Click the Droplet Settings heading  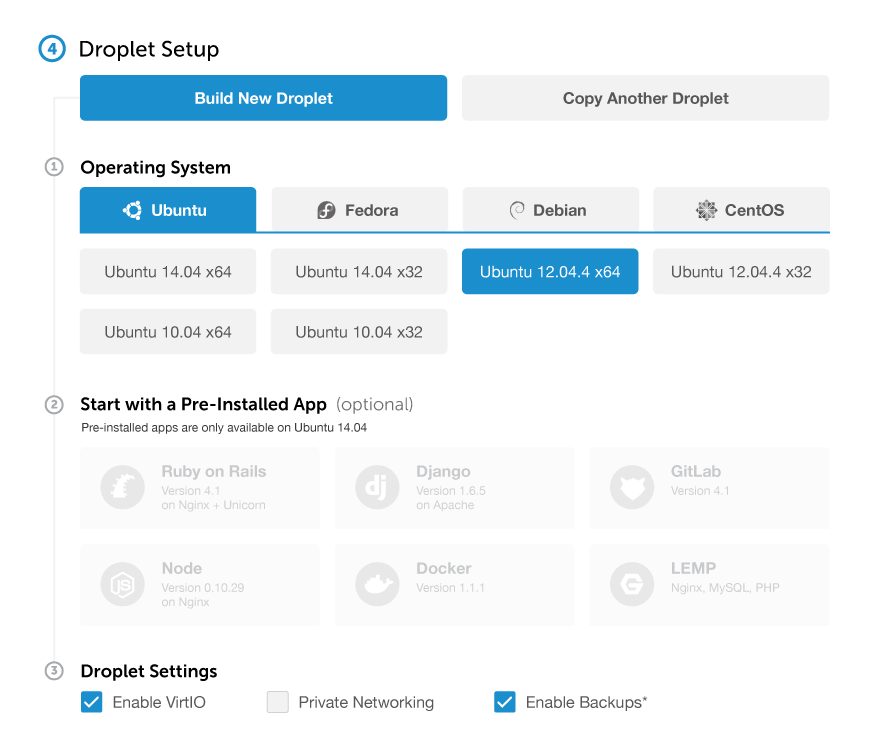(x=149, y=671)
